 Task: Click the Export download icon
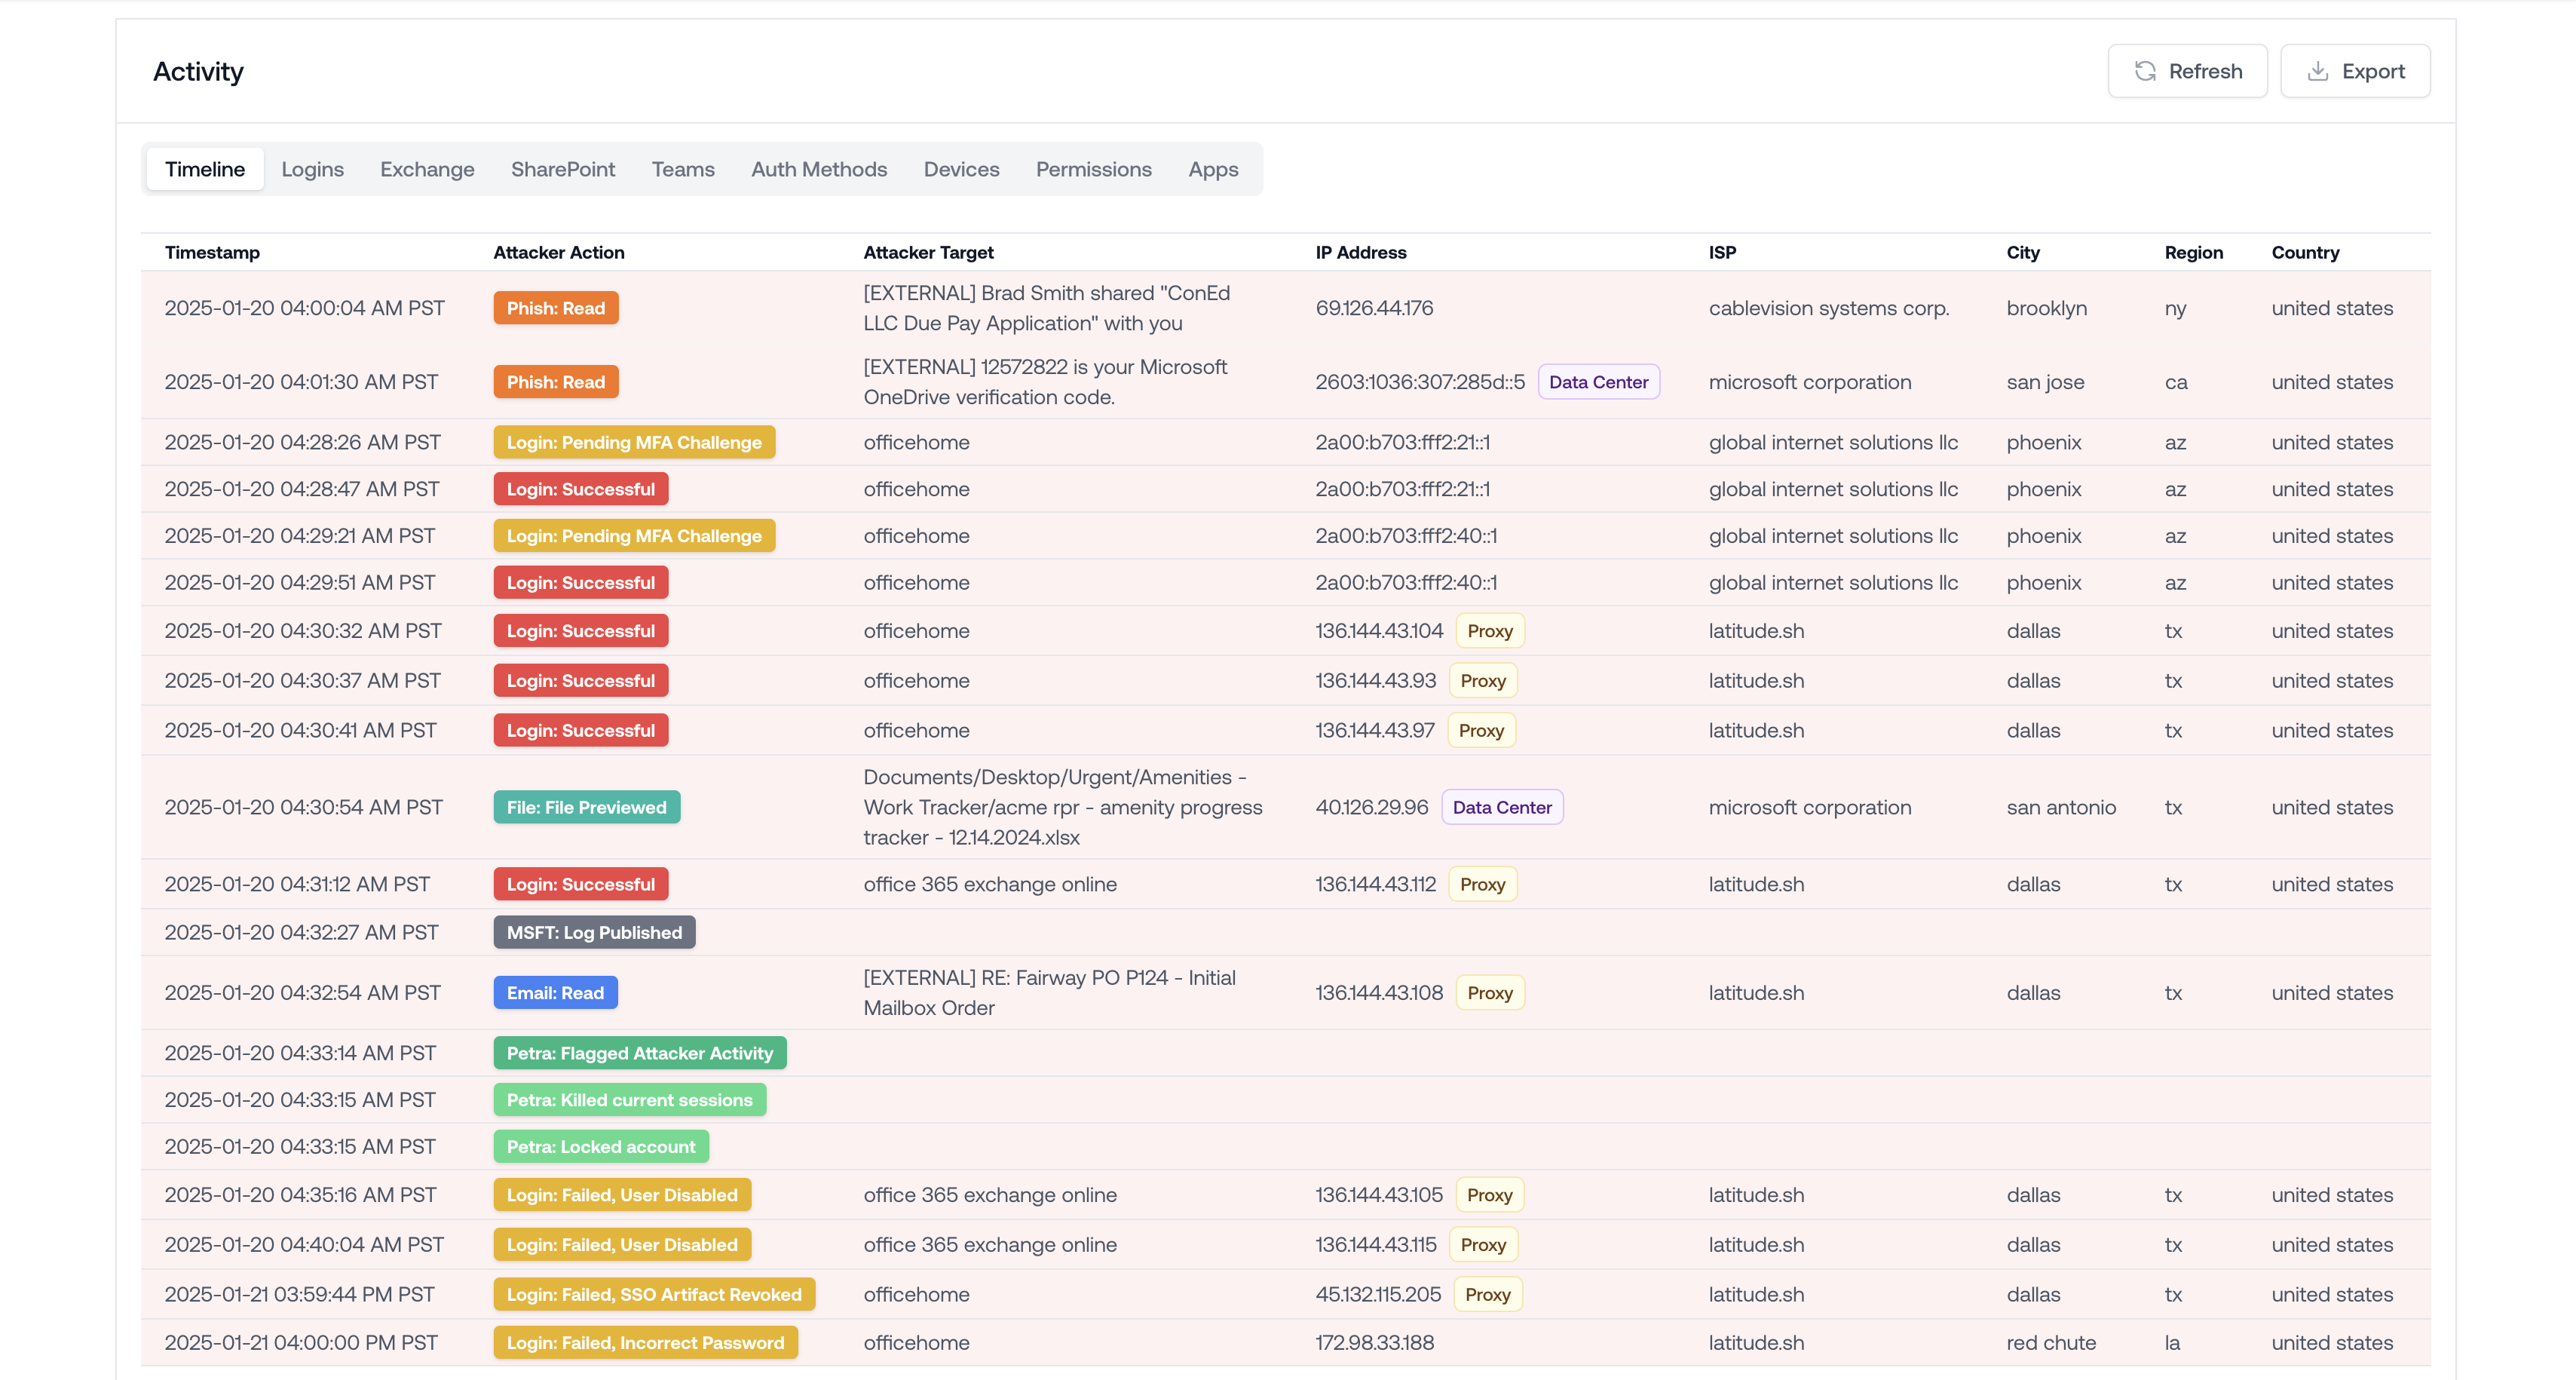pyautogui.click(x=2317, y=71)
